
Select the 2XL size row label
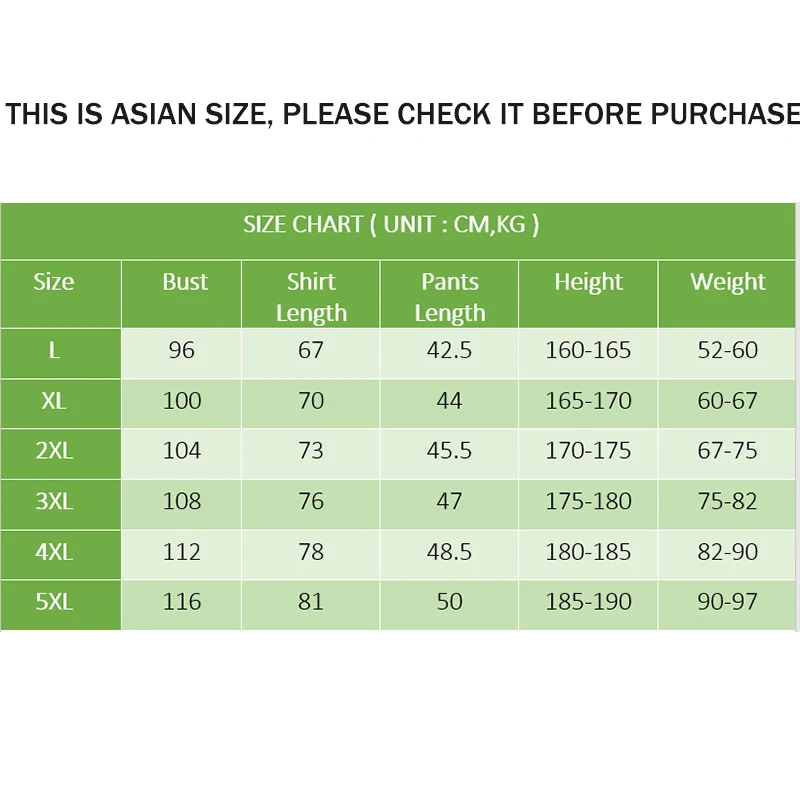(54, 451)
